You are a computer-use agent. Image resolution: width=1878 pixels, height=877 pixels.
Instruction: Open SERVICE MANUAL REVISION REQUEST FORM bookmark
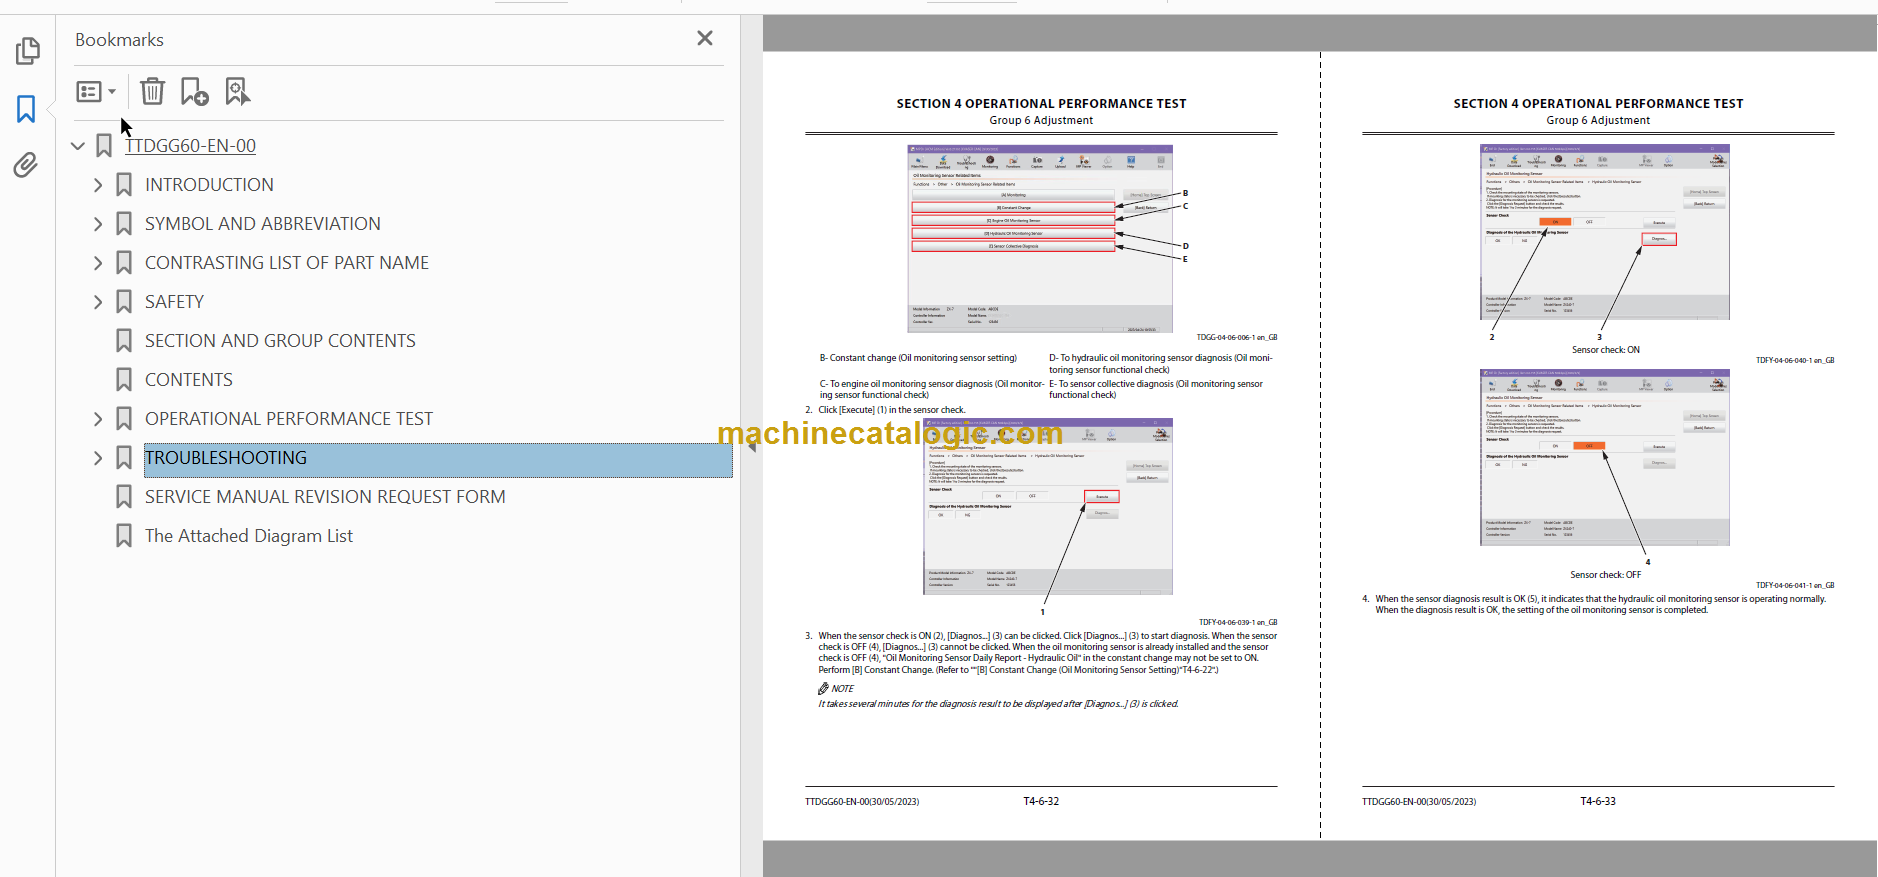(x=325, y=497)
